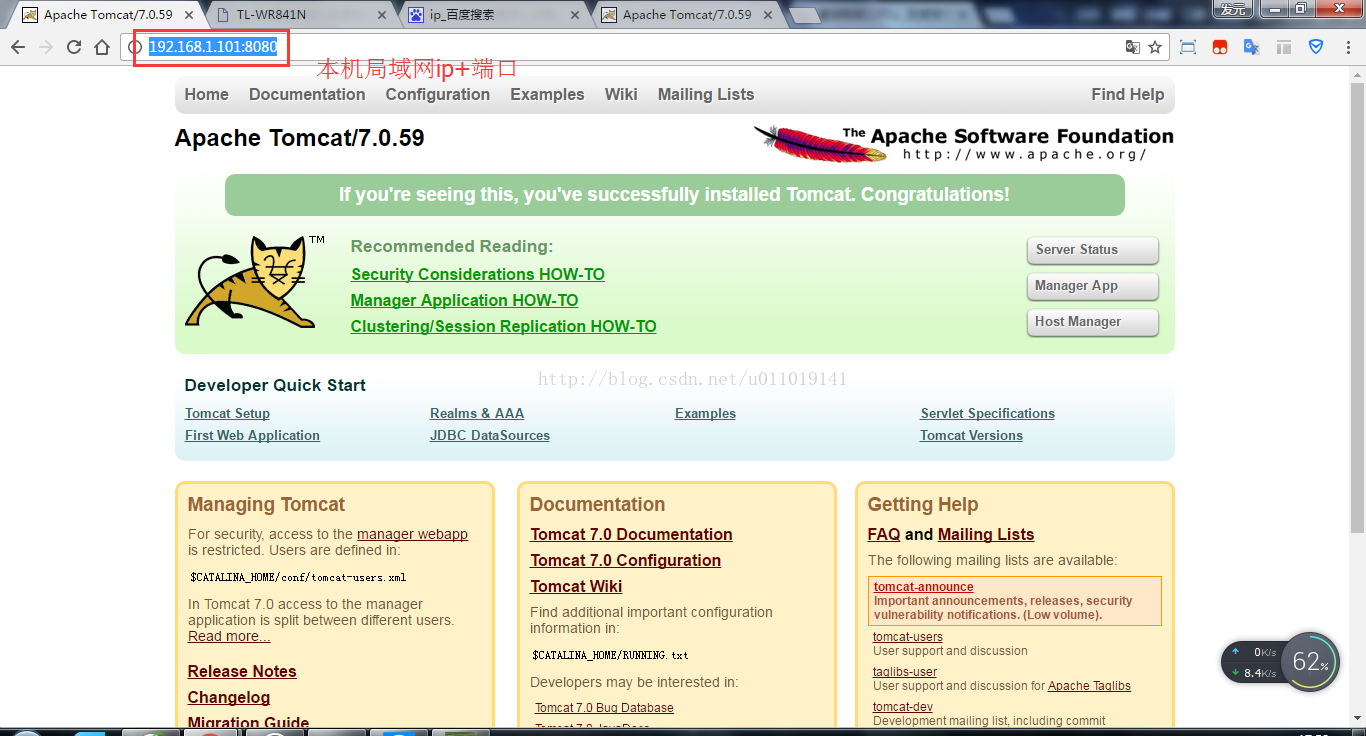Open Manager Application HOW-TO link

[x=465, y=300]
